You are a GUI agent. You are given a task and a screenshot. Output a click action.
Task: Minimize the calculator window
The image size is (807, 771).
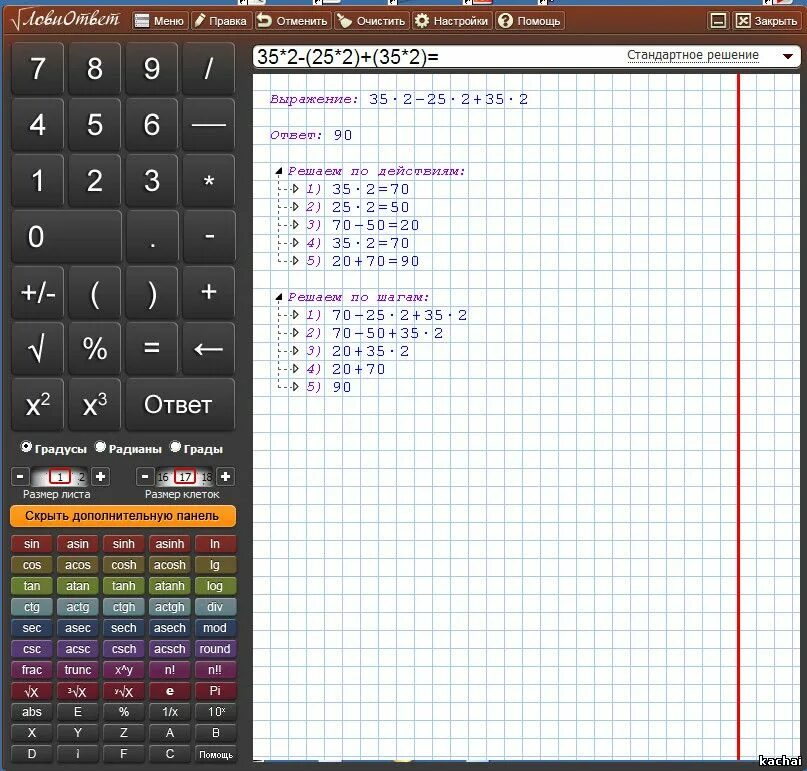click(718, 21)
